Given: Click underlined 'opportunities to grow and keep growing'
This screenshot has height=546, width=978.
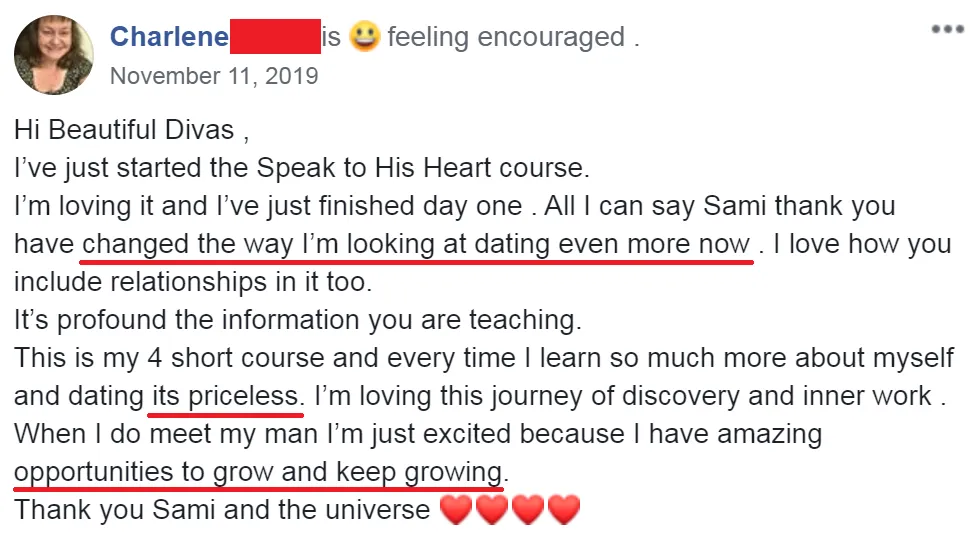Looking at the screenshot, I should (x=258, y=472).
